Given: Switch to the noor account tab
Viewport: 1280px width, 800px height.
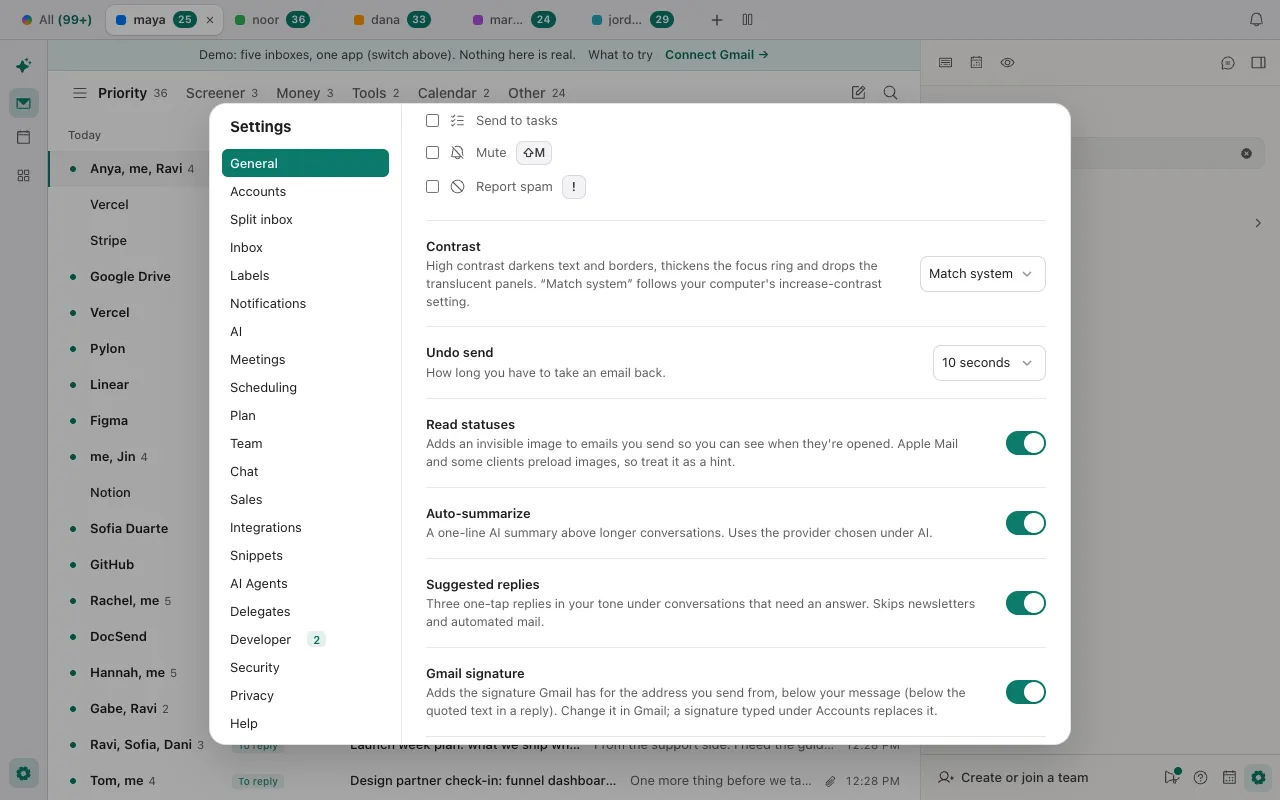Looking at the screenshot, I should [x=271, y=20].
